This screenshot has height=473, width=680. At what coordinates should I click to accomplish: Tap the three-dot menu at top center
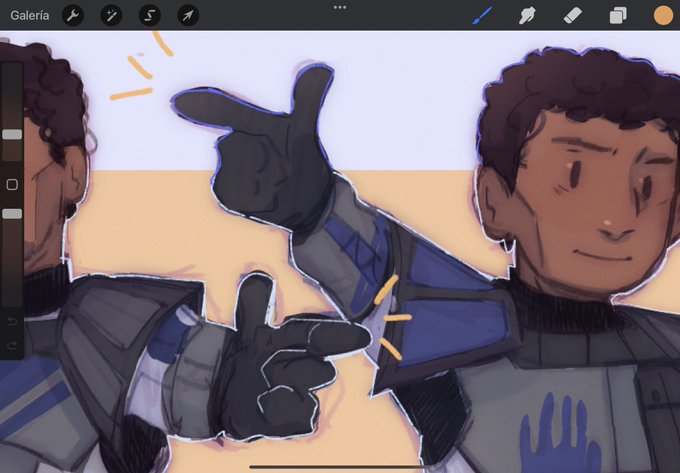(x=340, y=7)
